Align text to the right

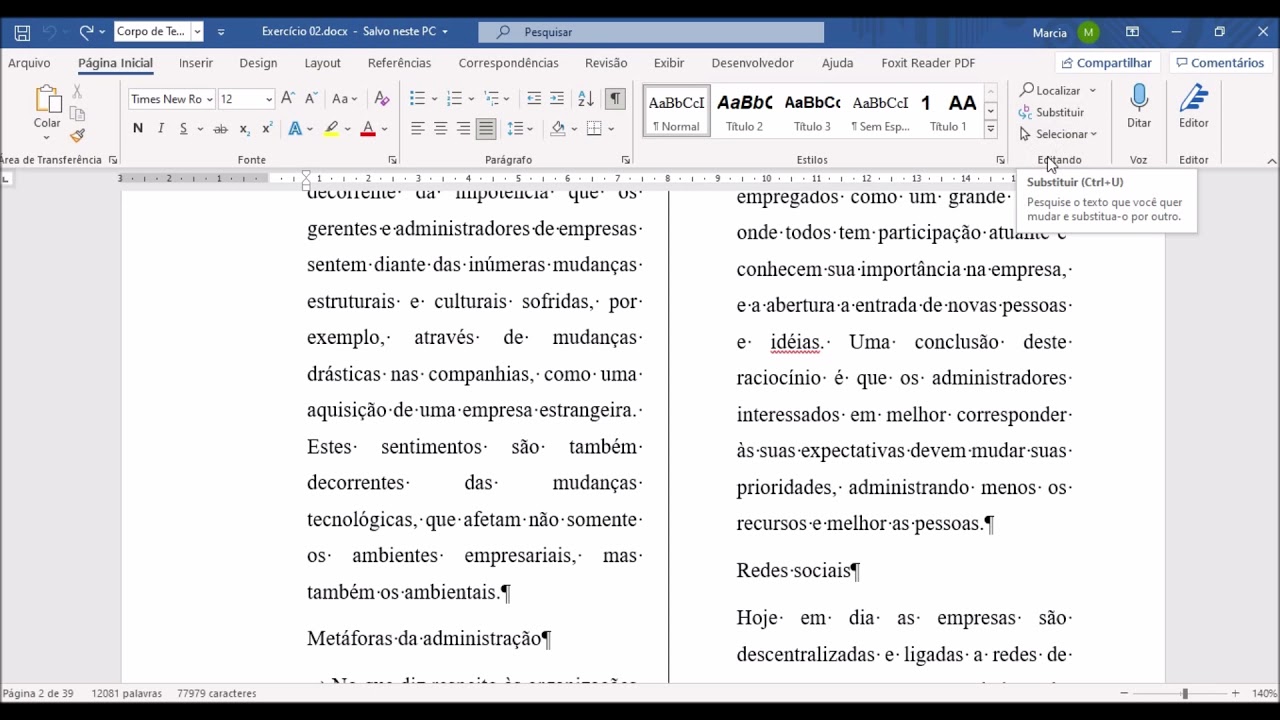pos(463,129)
